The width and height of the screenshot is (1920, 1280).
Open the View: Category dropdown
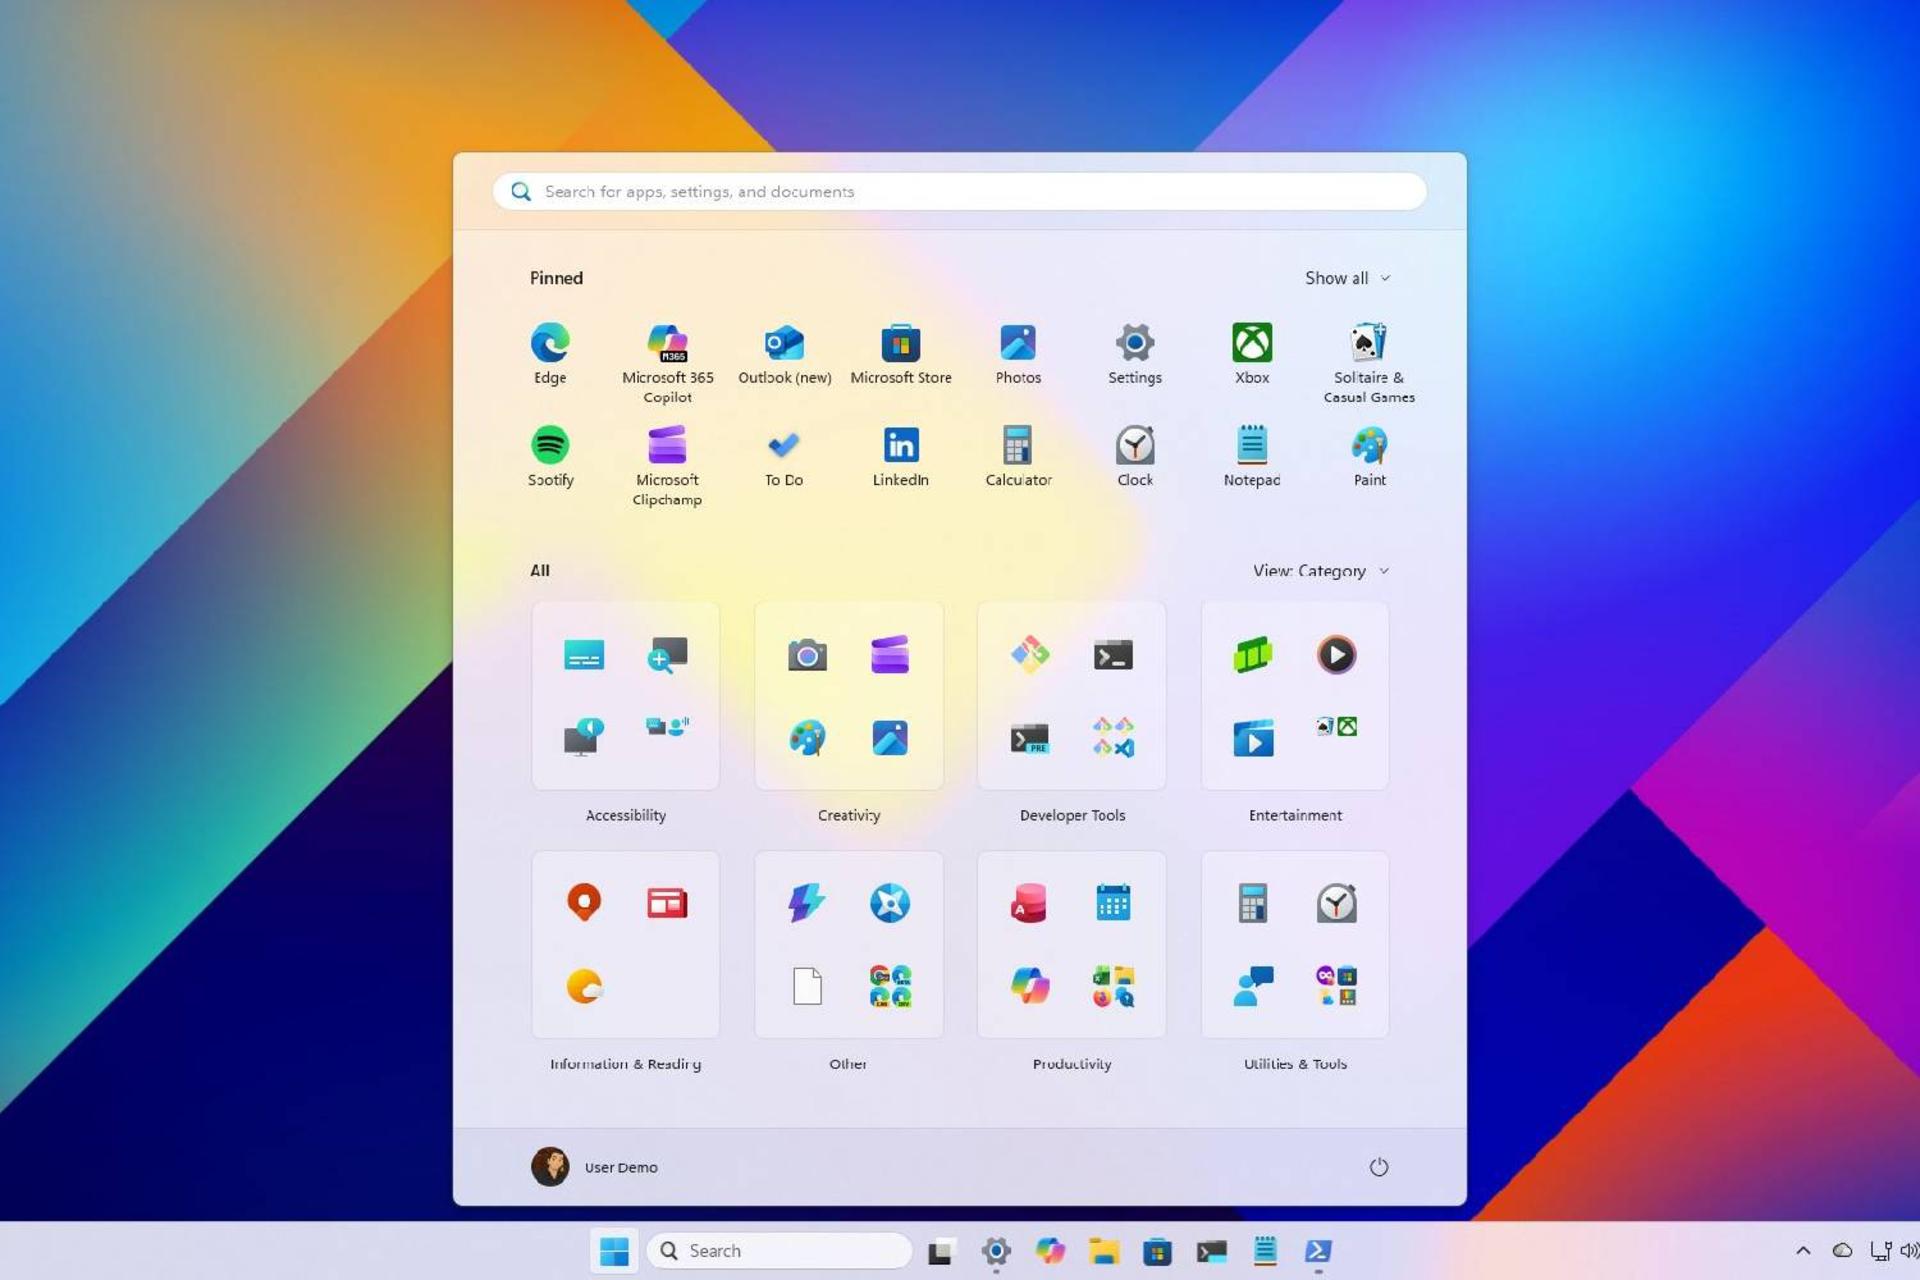pyautogui.click(x=1320, y=571)
